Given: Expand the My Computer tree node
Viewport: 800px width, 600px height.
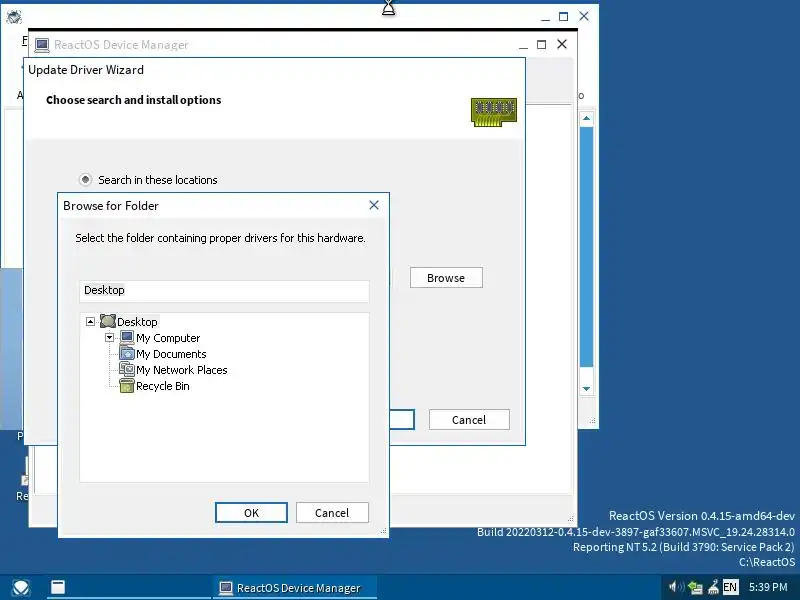Looking at the screenshot, I should tap(109, 338).
